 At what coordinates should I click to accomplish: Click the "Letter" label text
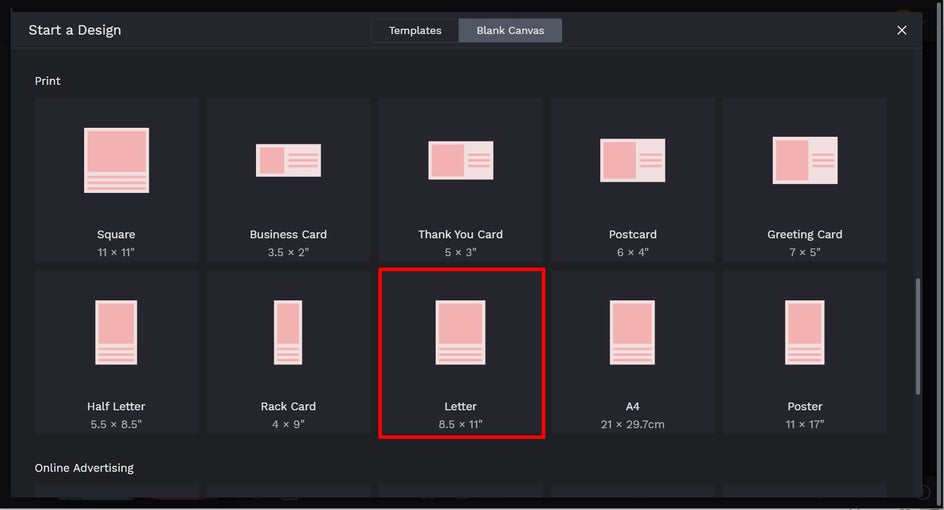tap(461, 406)
